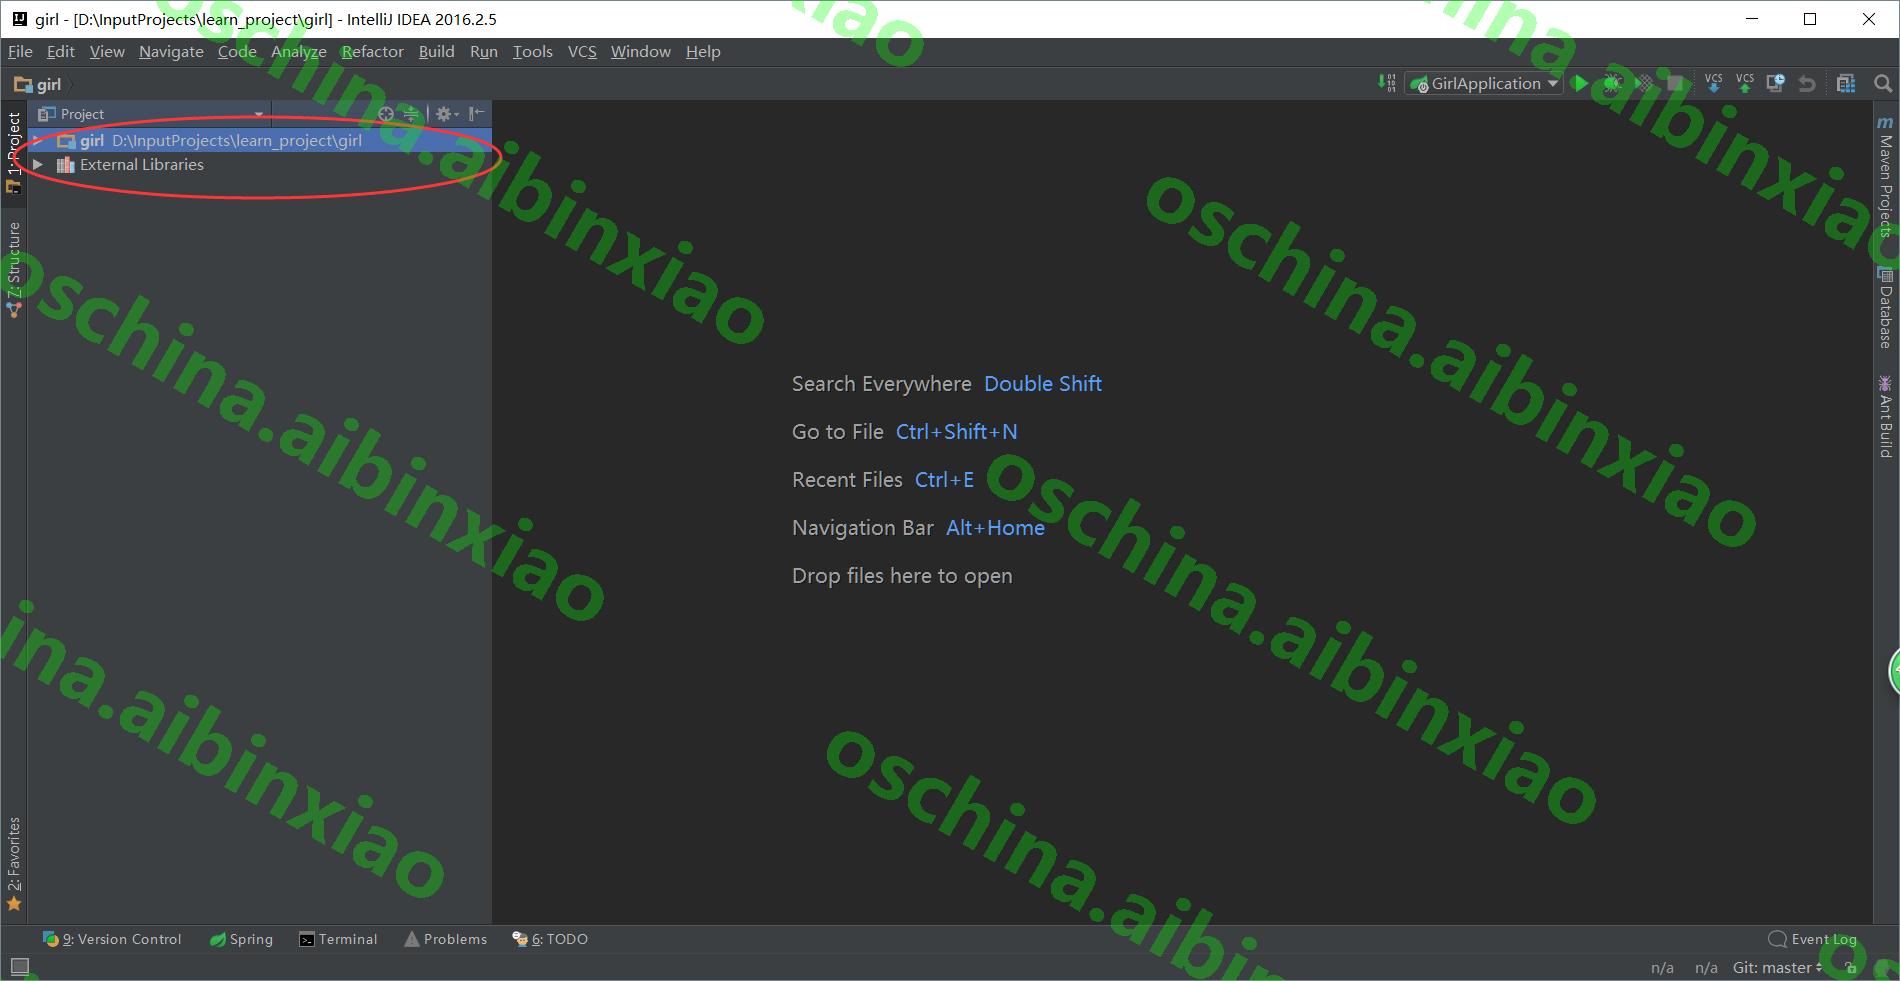Open the Tools menu

coord(532,51)
